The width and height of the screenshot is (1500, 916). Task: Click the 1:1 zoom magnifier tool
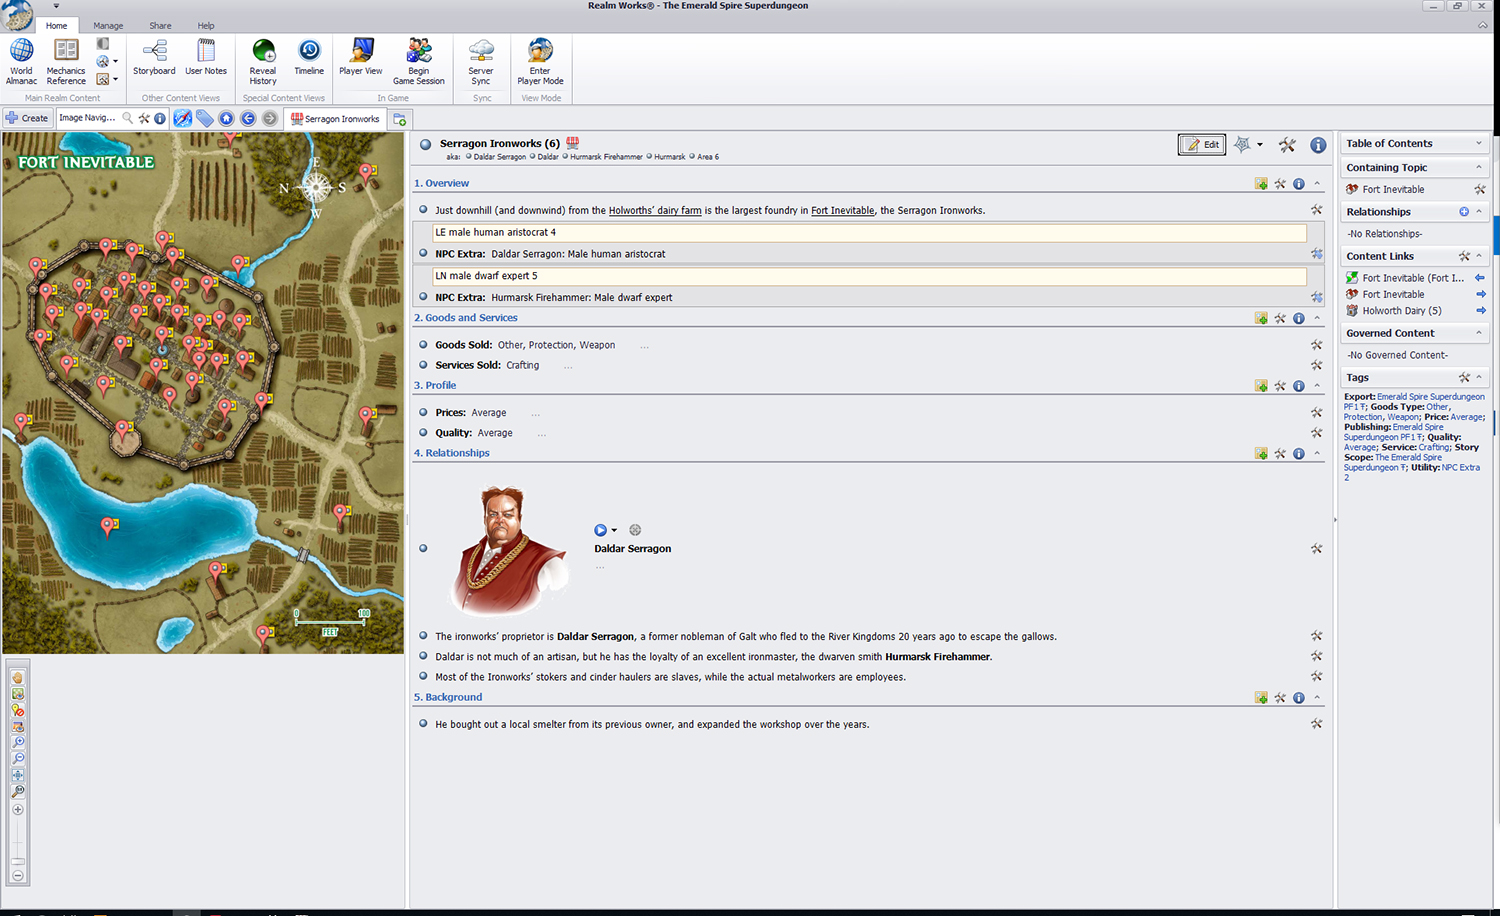click(x=18, y=791)
